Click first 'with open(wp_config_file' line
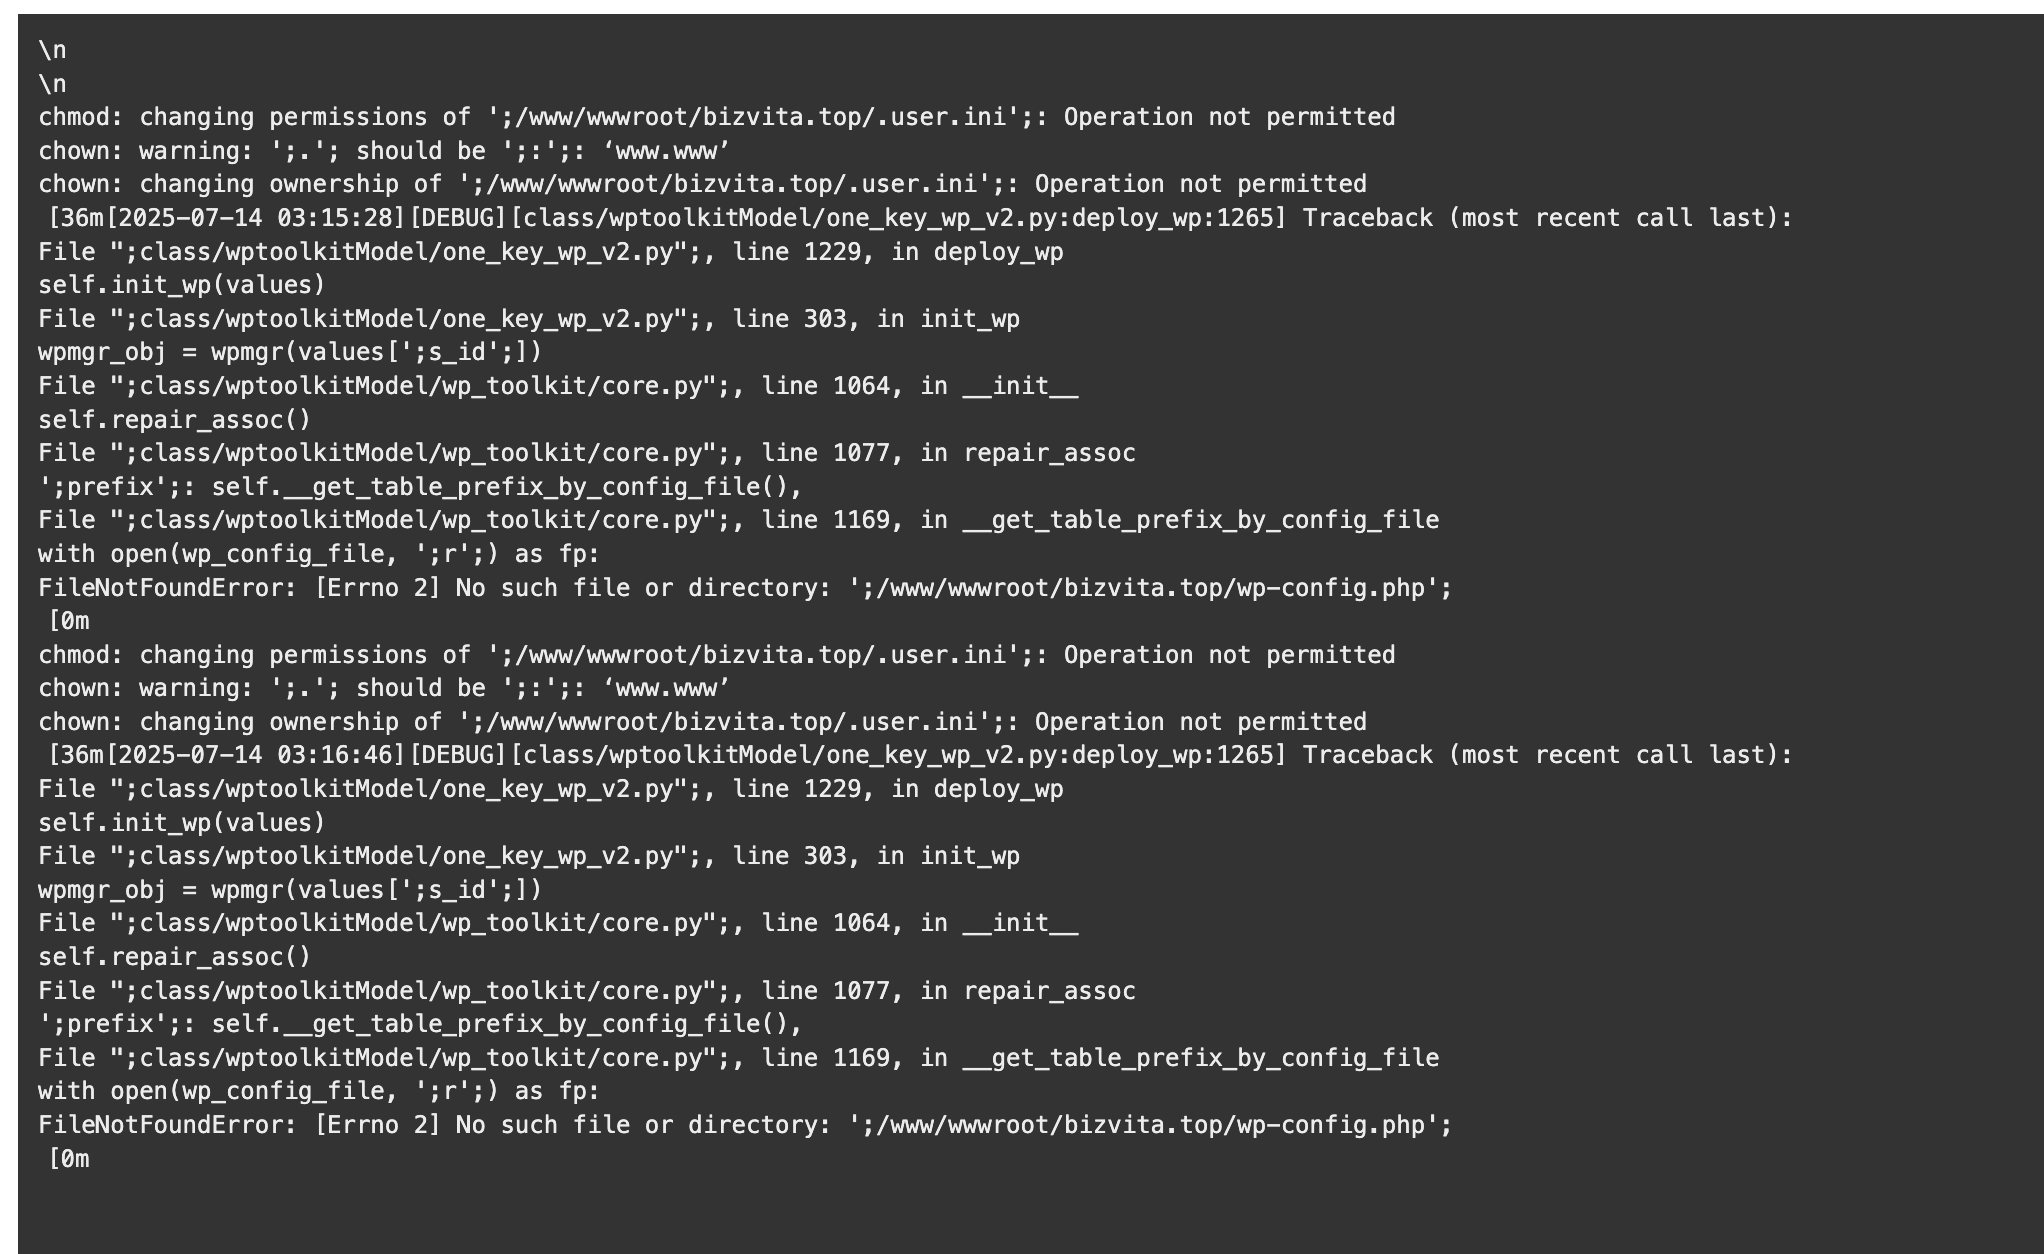 click(319, 554)
